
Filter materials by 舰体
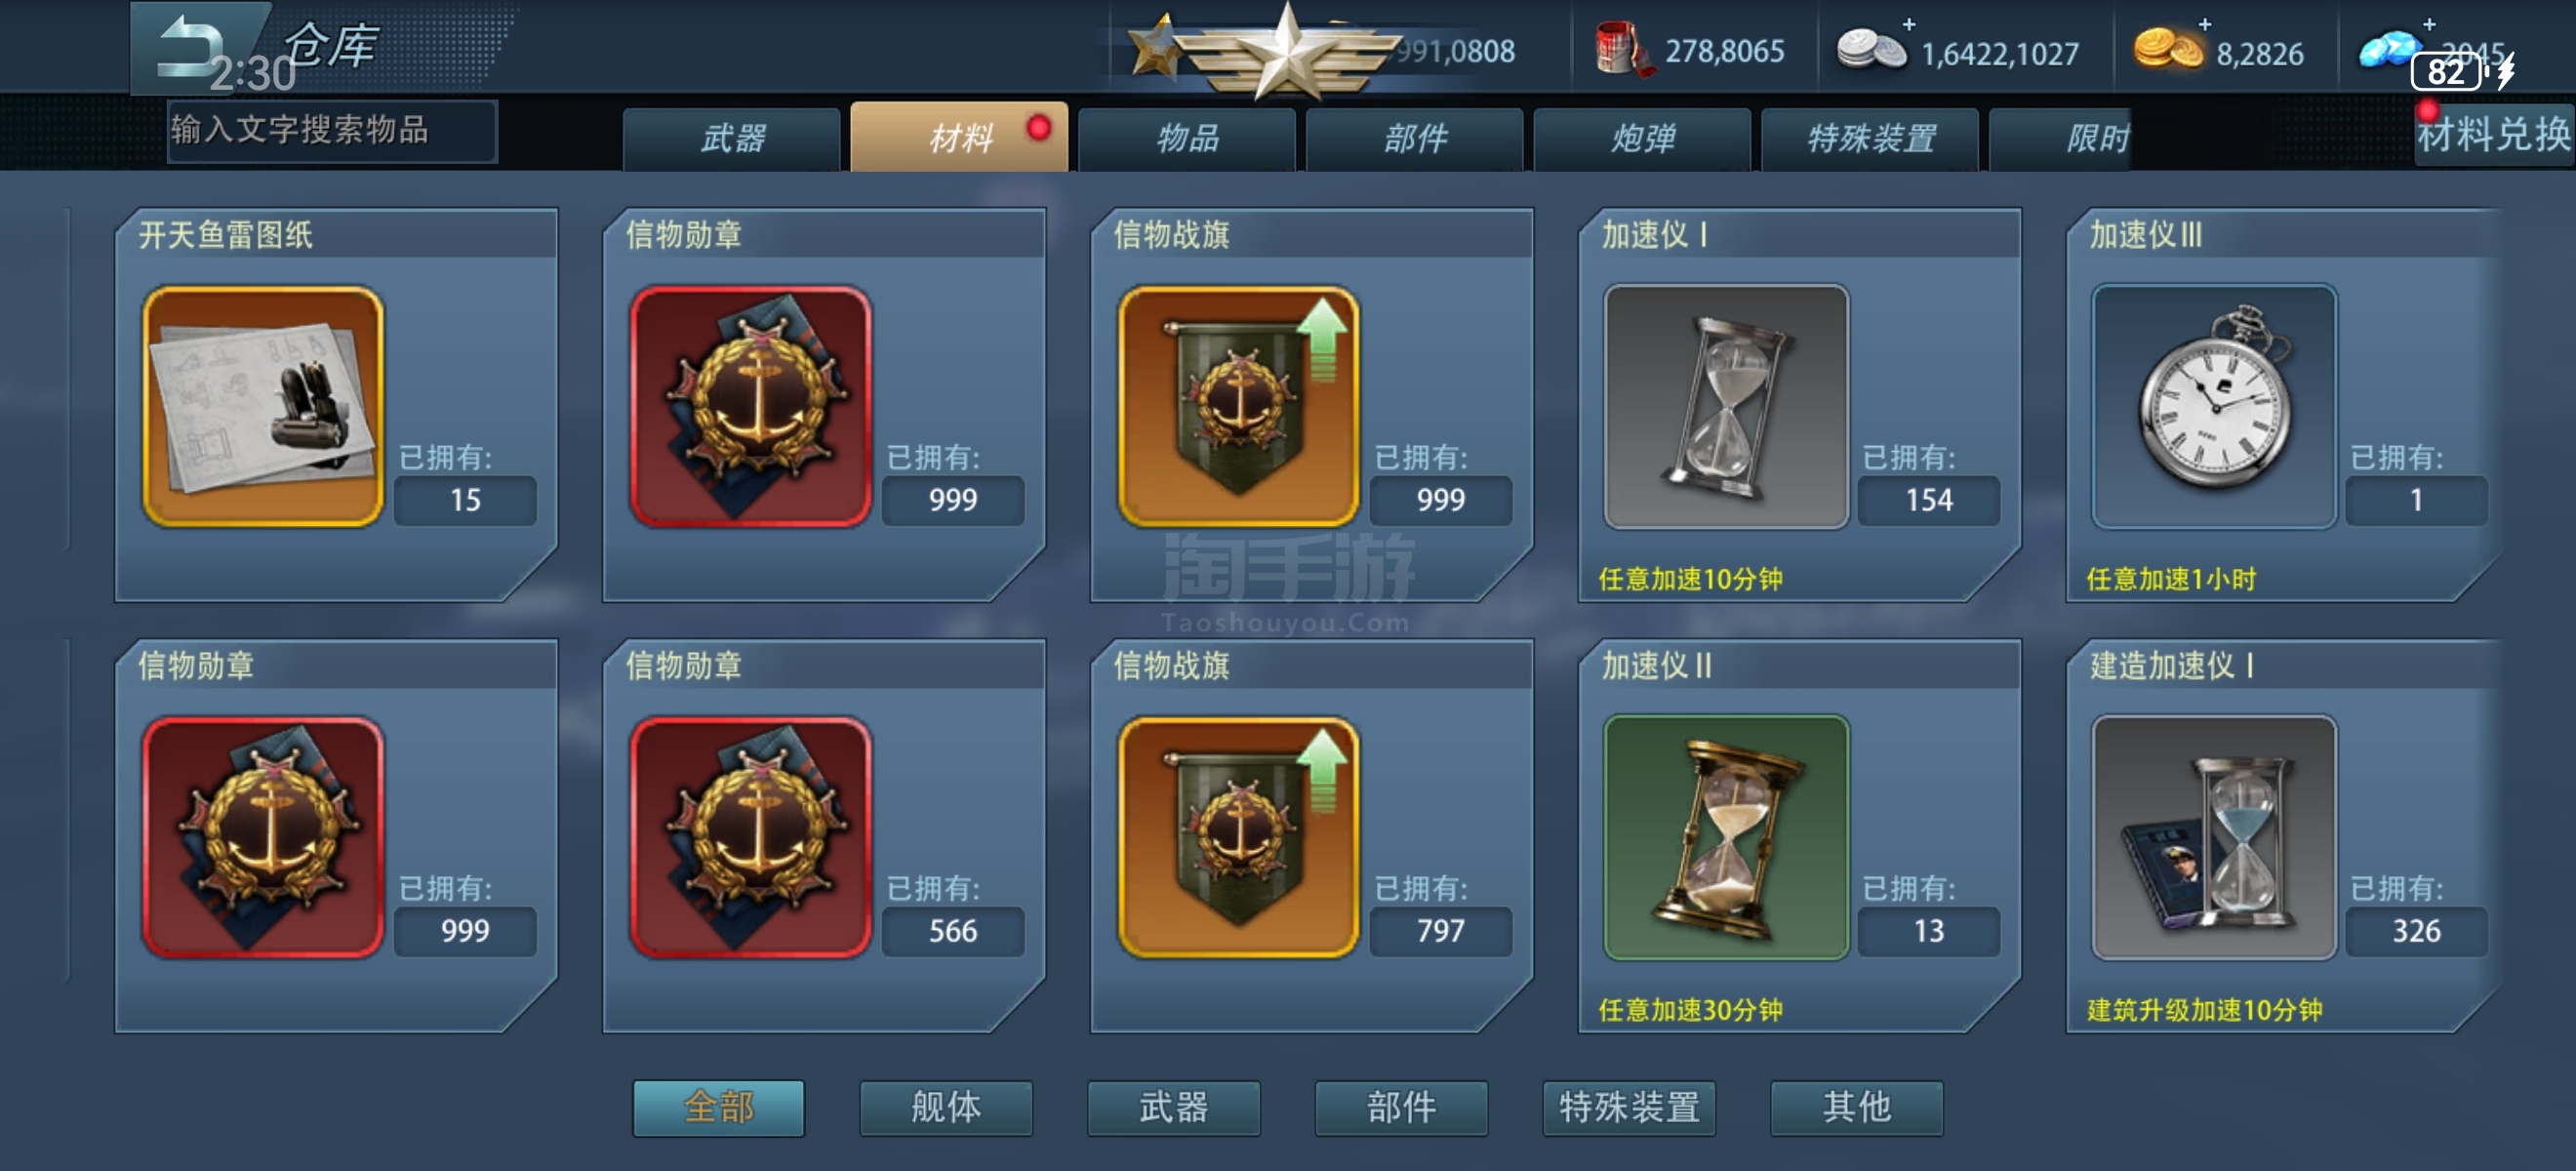pos(946,1107)
